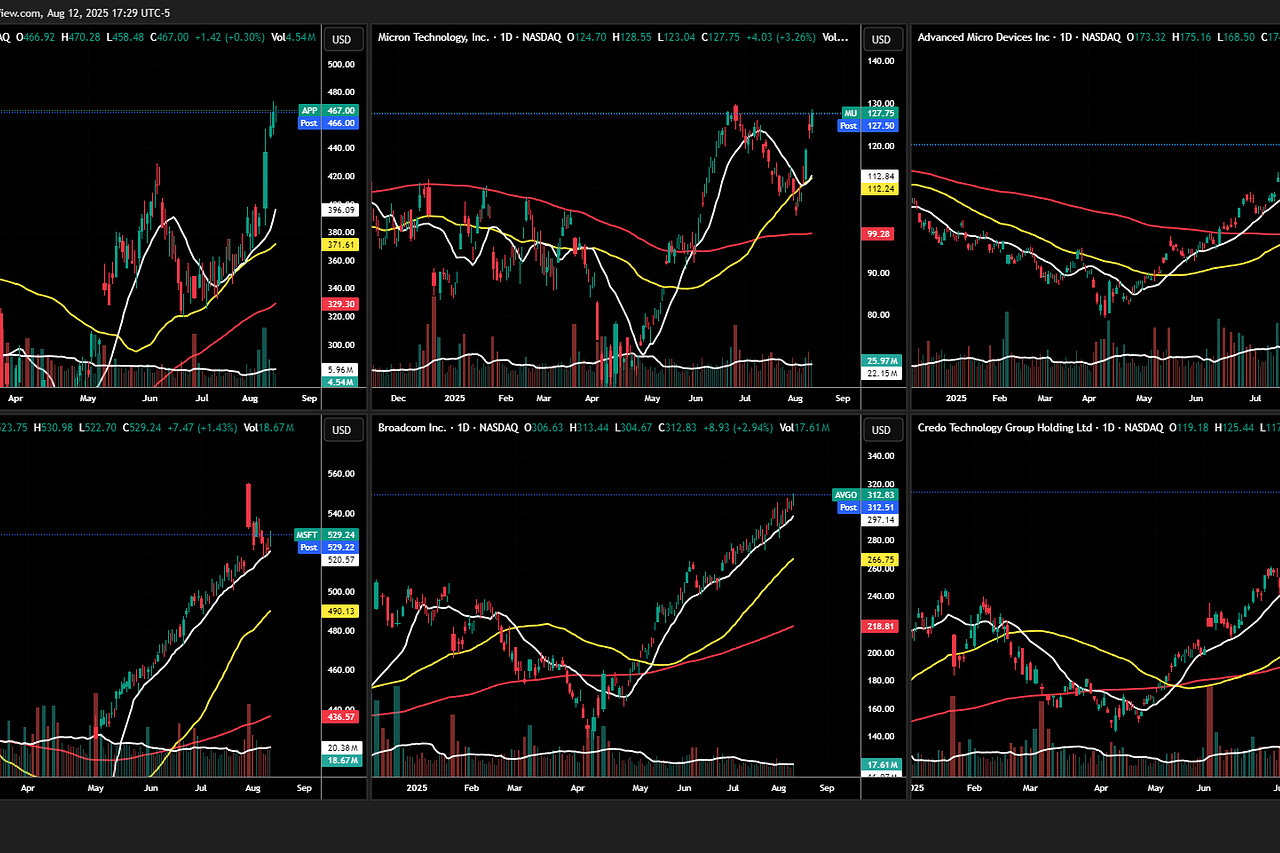
Task: Select the AVGO 312.83 price label
Action: click(x=865, y=495)
